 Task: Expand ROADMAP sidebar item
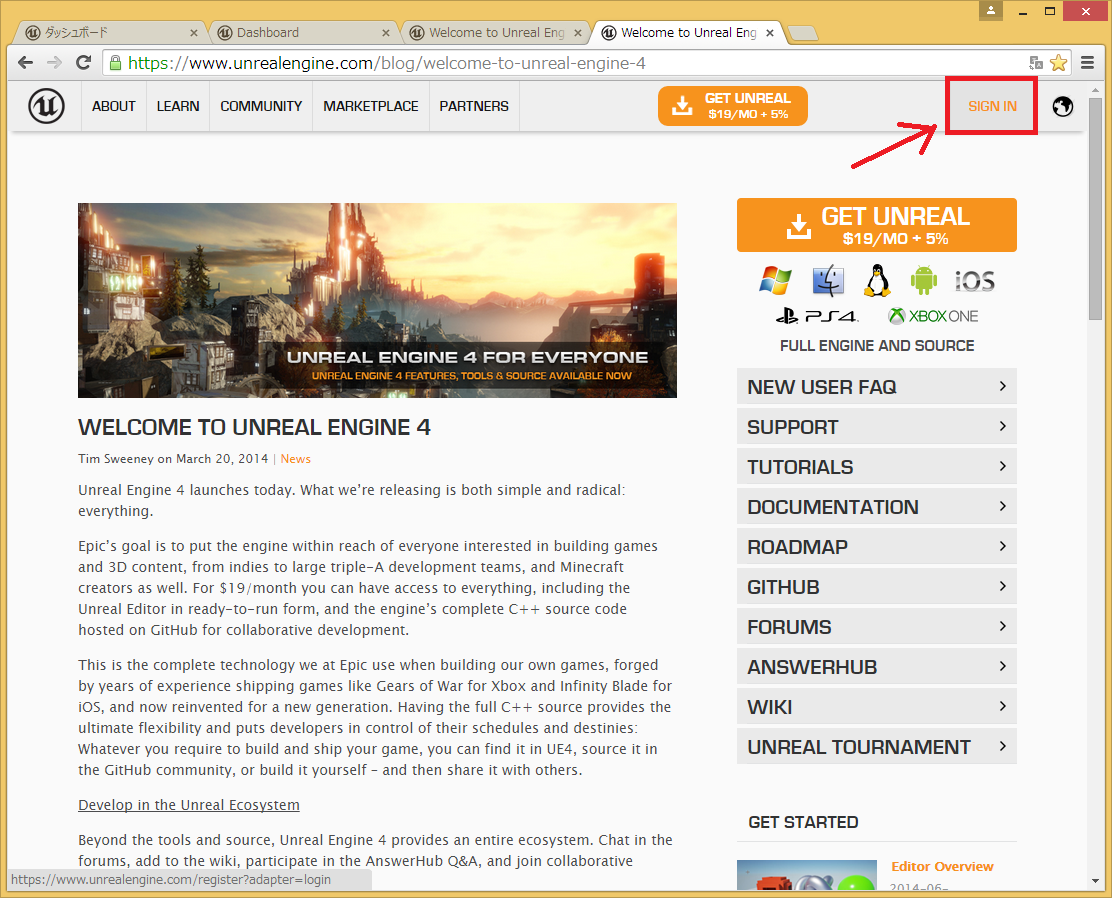[x=877, y=547]
